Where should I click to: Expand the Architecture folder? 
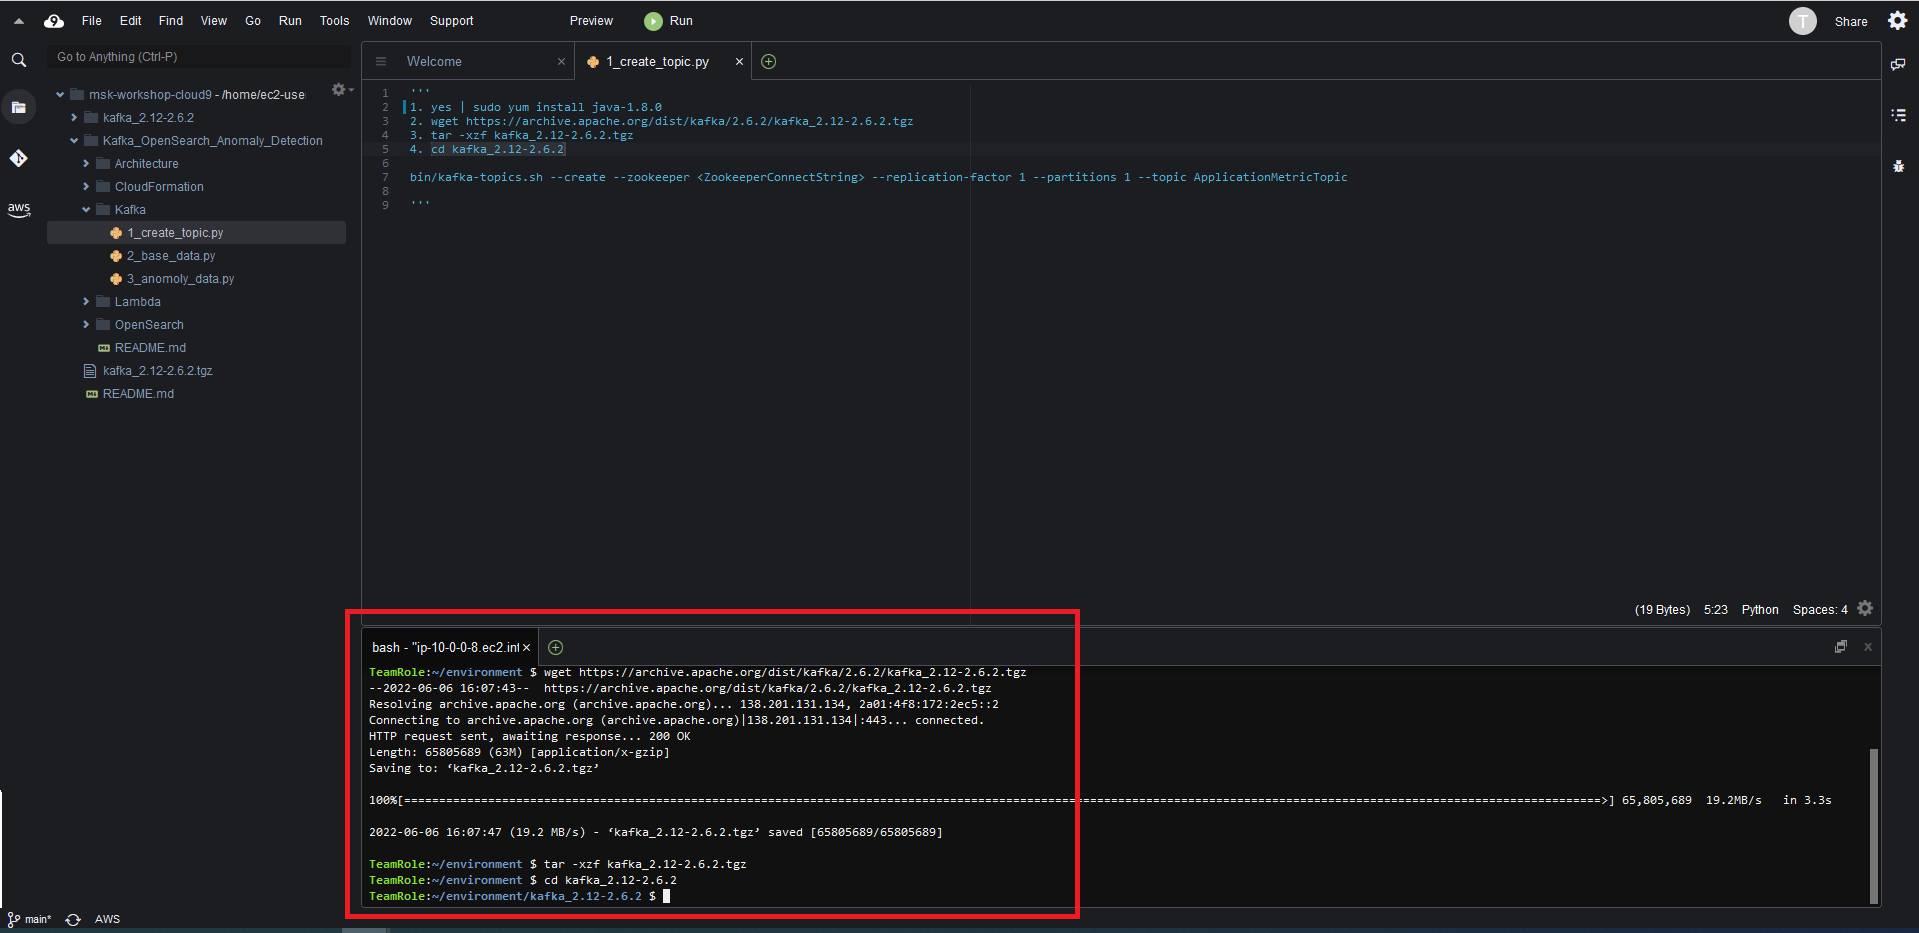(86, 164)
